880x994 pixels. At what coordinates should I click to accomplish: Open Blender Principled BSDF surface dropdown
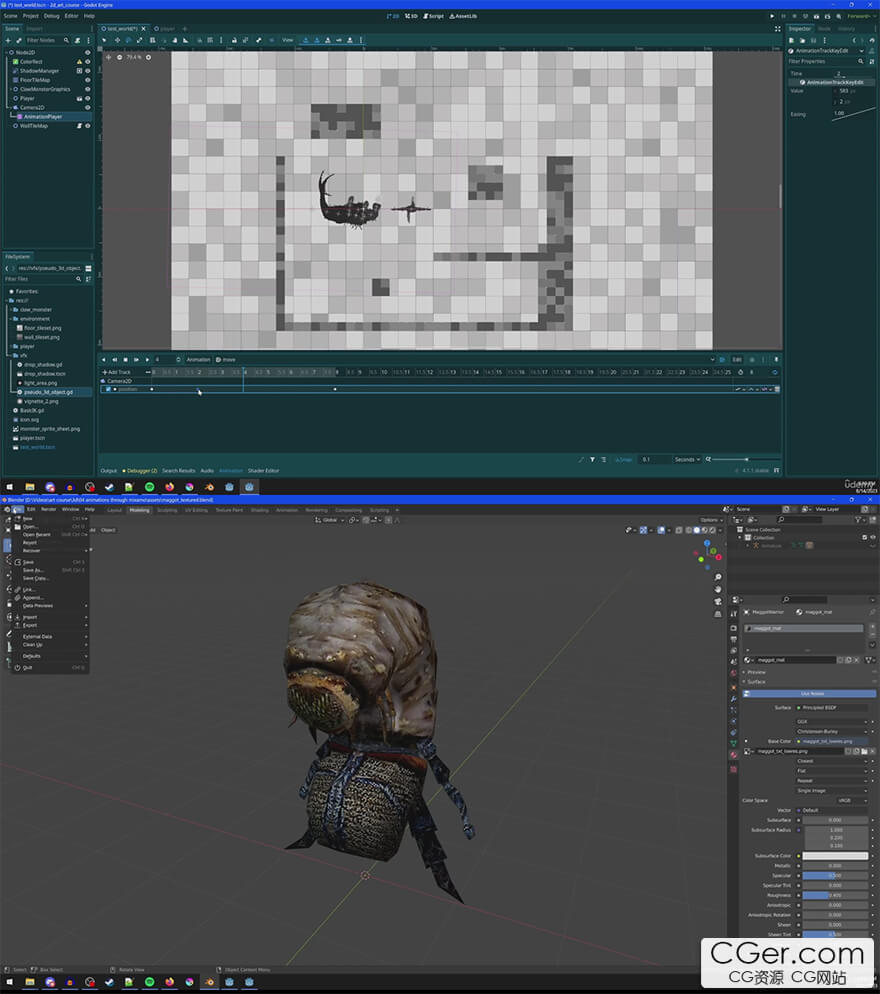pyautogui.click(x=832, y=707)
